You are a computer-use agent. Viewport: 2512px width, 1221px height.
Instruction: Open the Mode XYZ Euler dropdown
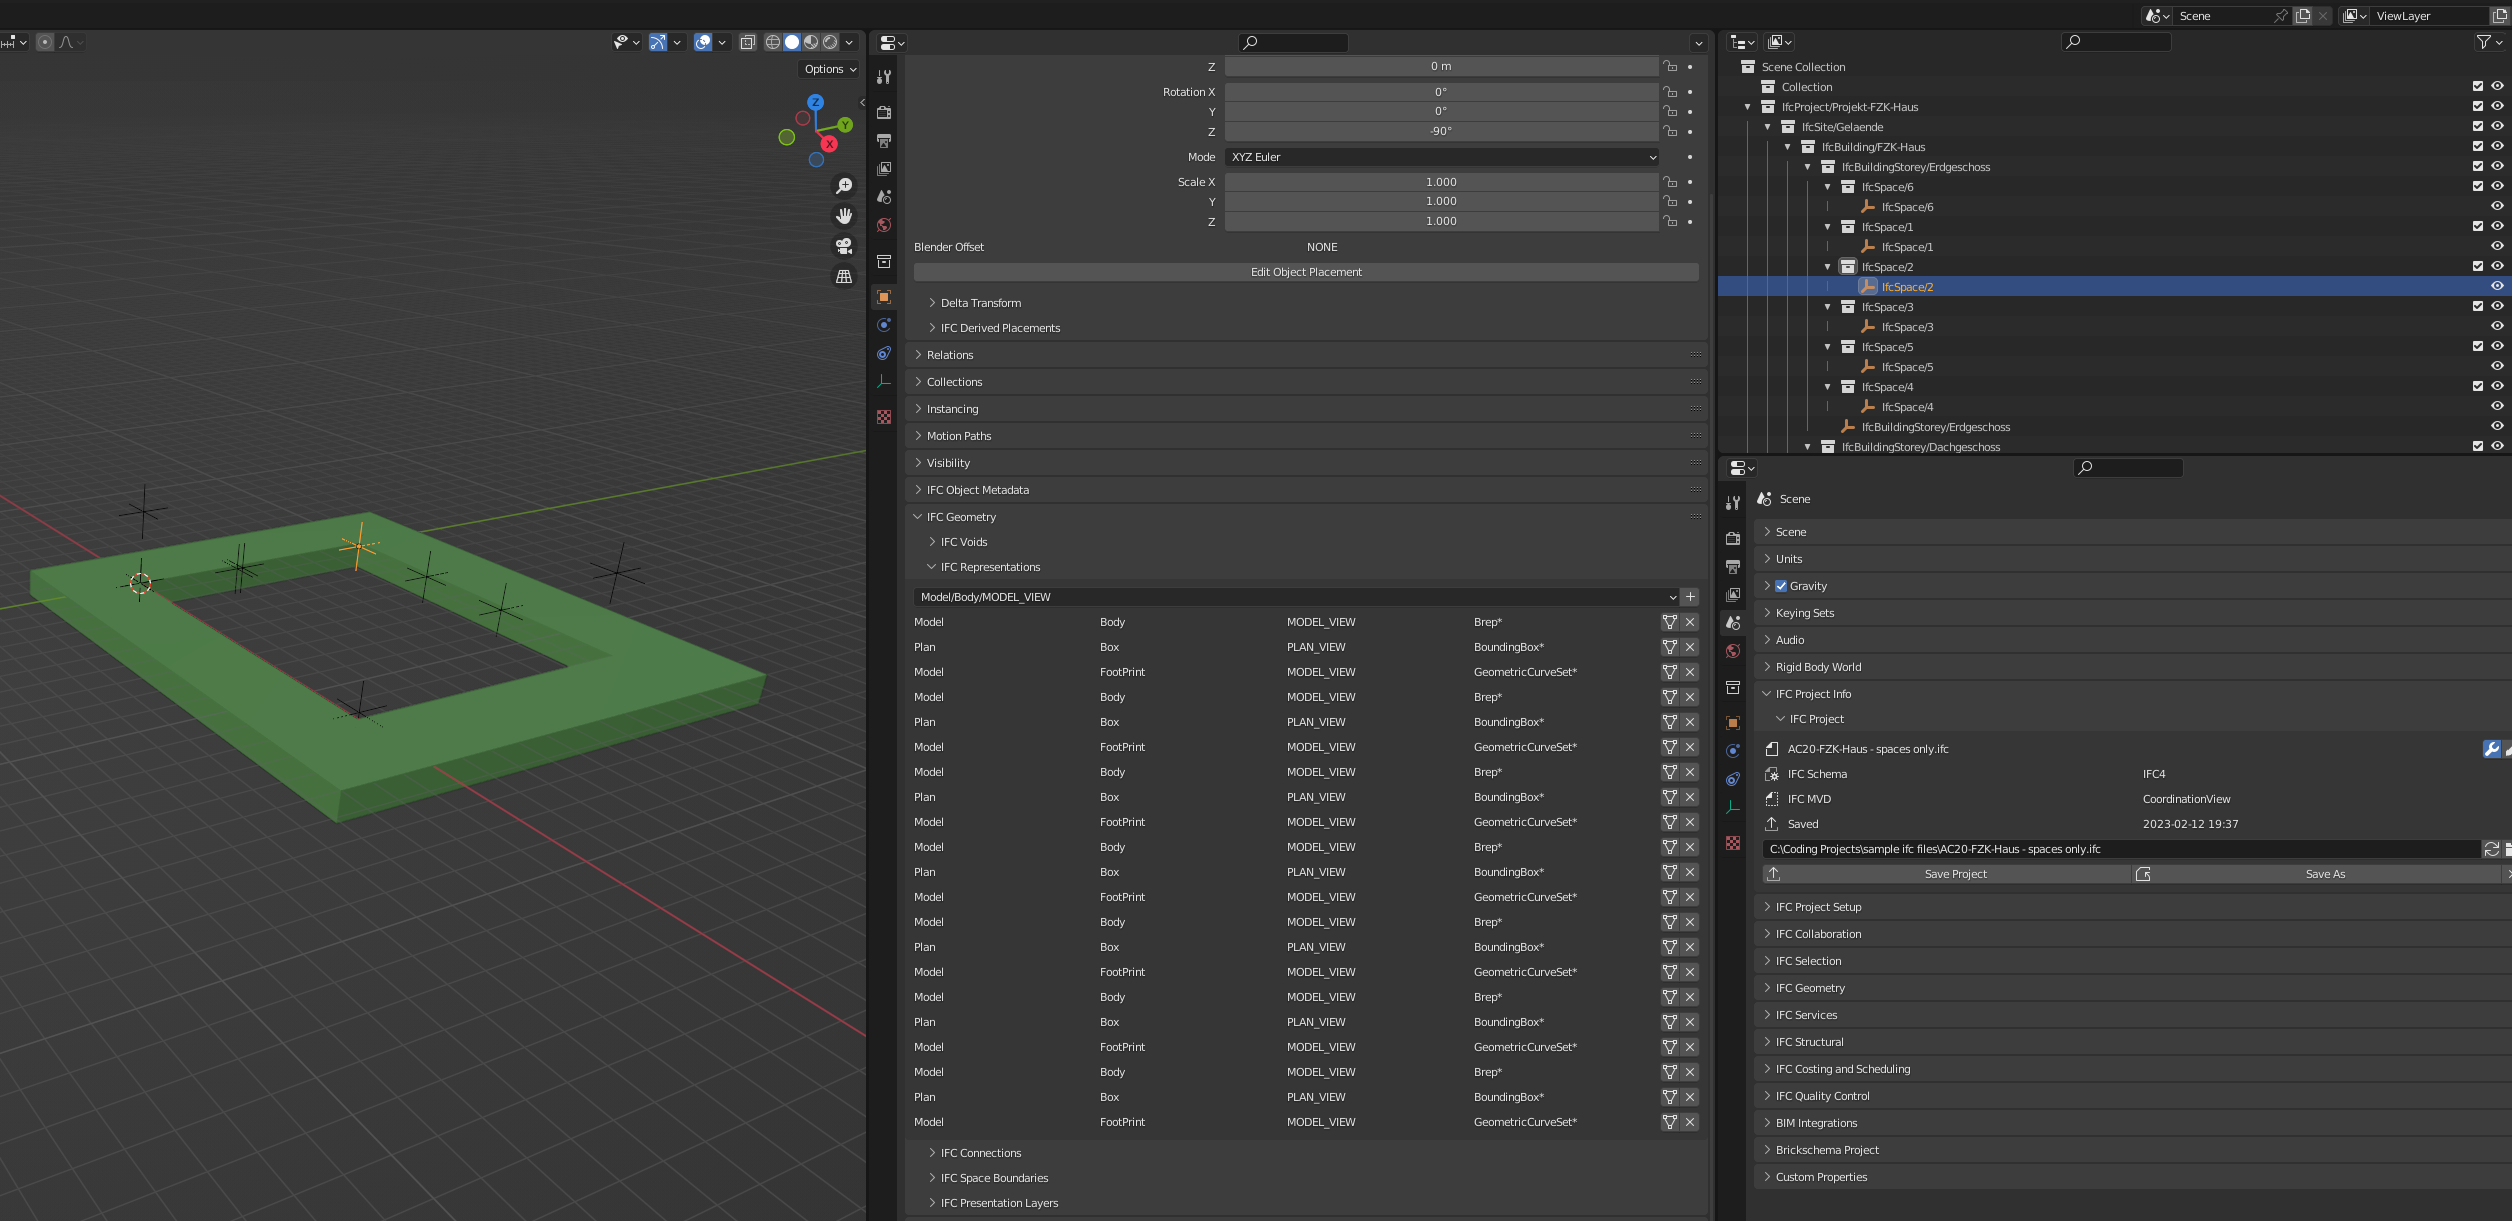click(x=1440, y=157)
